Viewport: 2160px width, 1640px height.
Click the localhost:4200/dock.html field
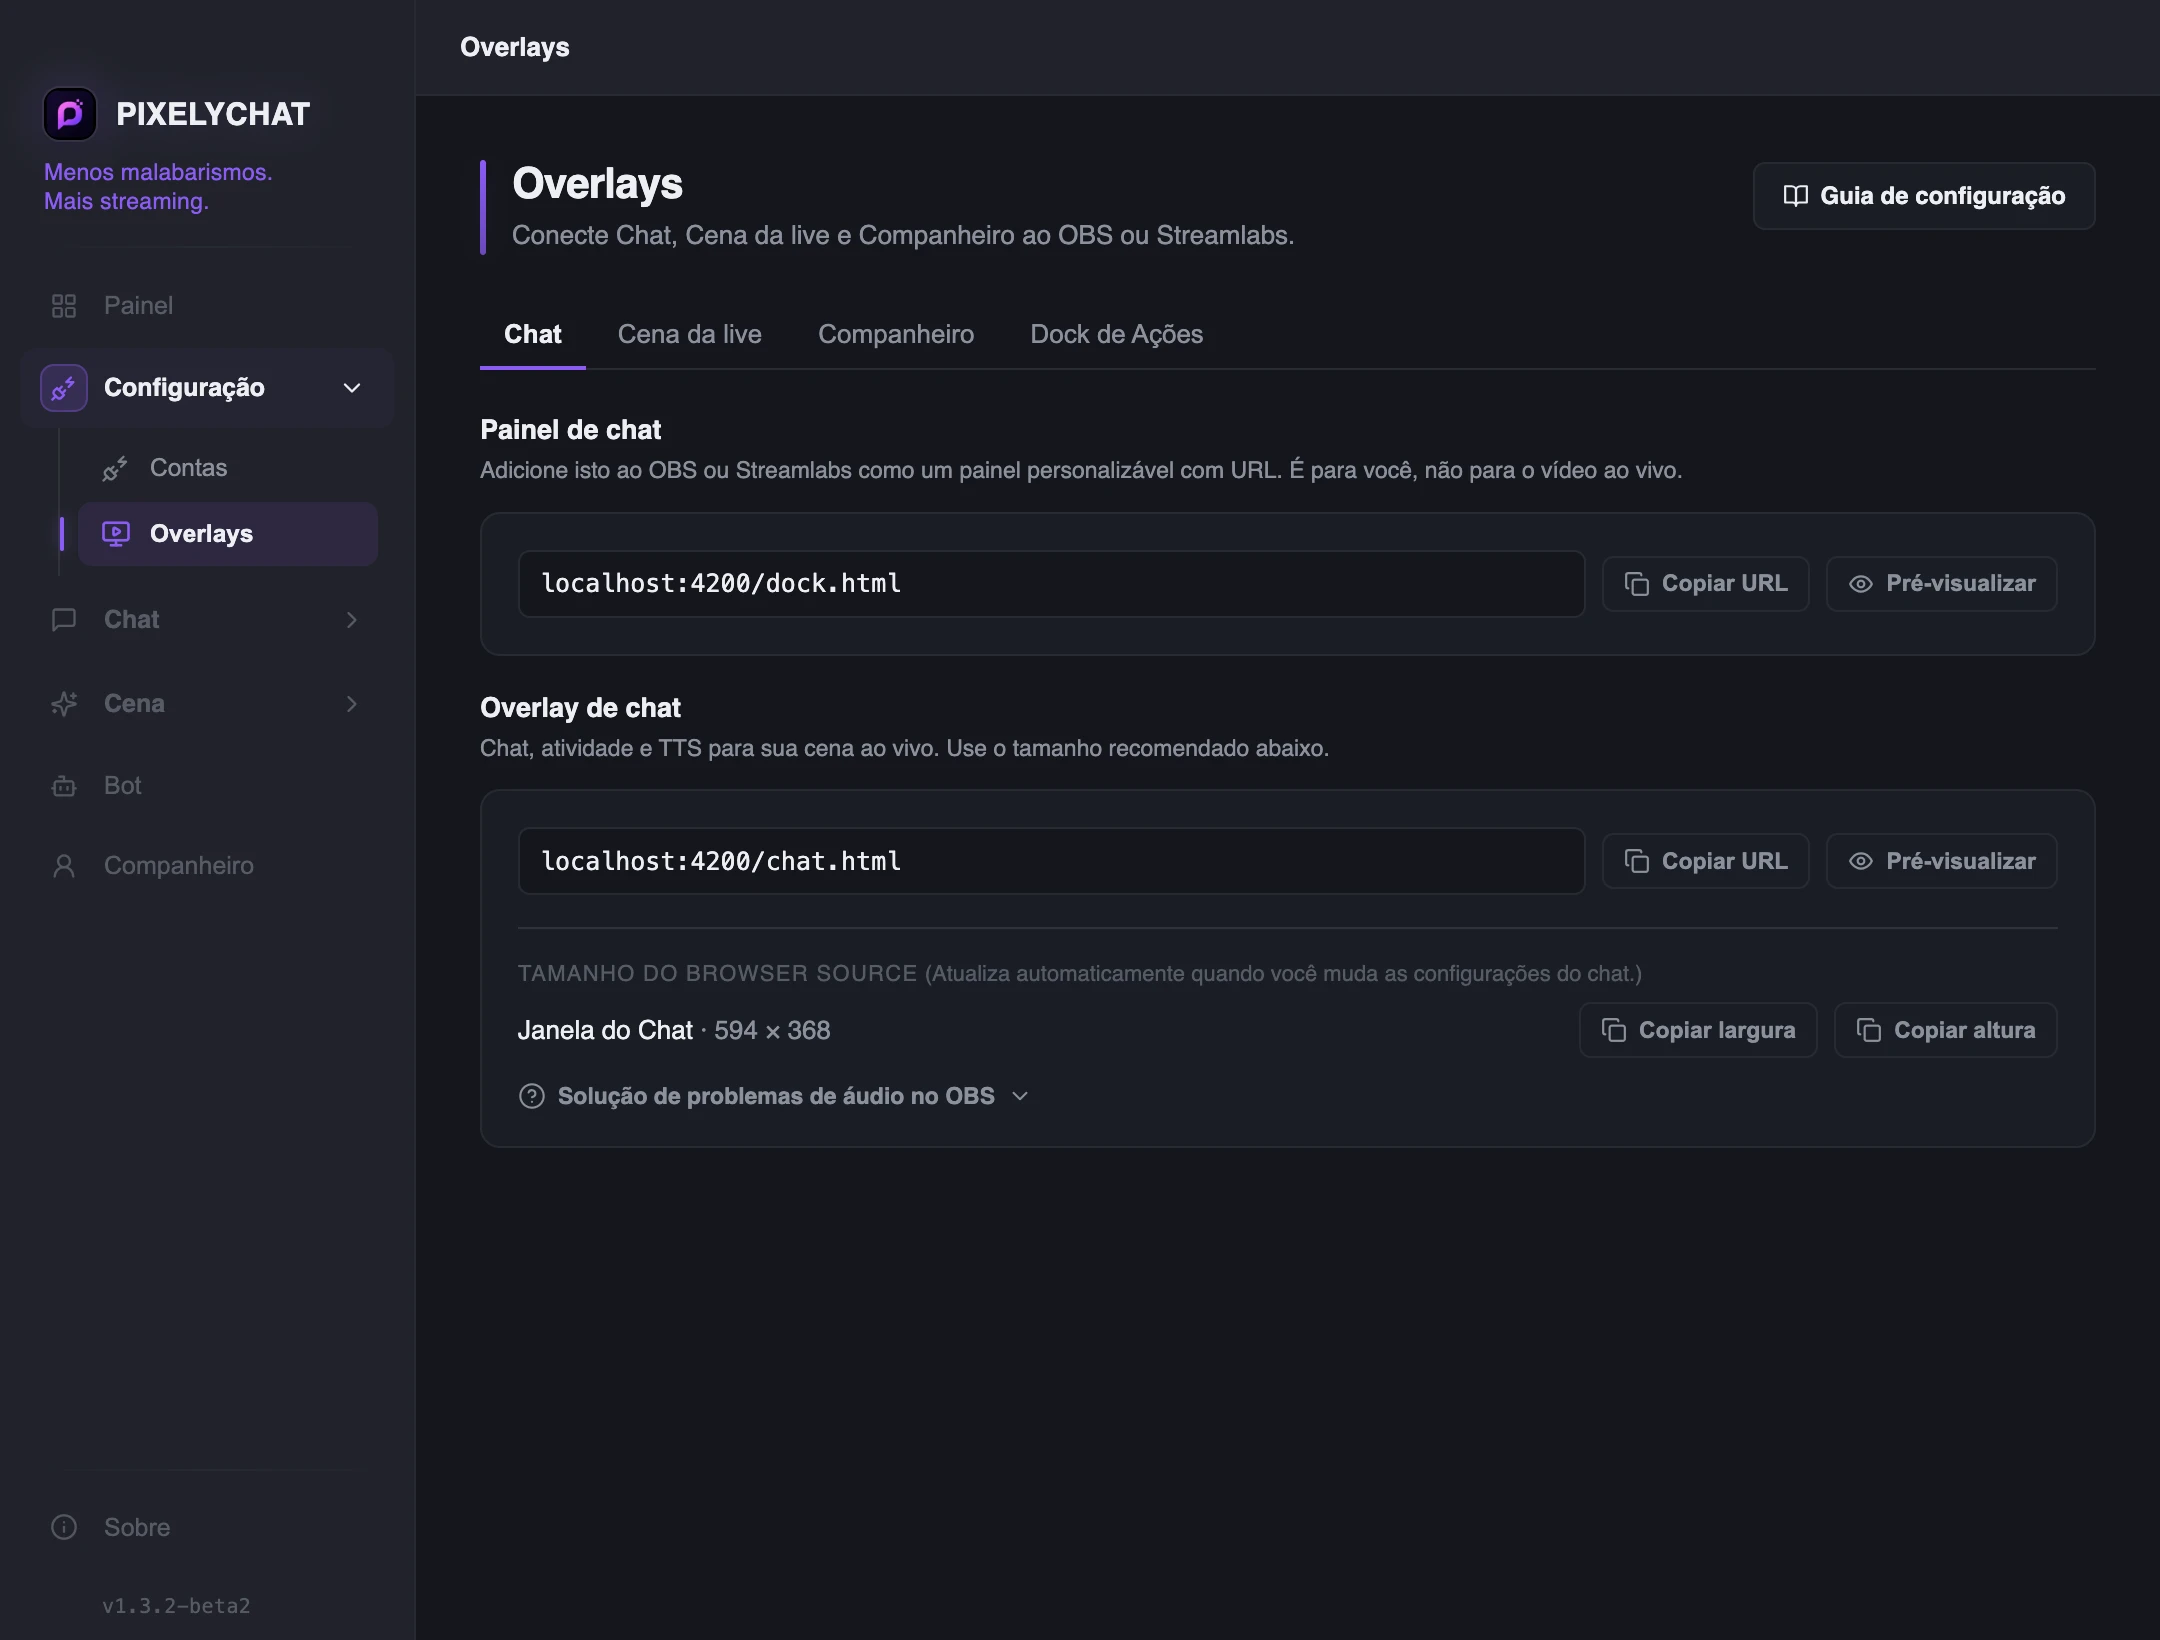coord(1051,584)
